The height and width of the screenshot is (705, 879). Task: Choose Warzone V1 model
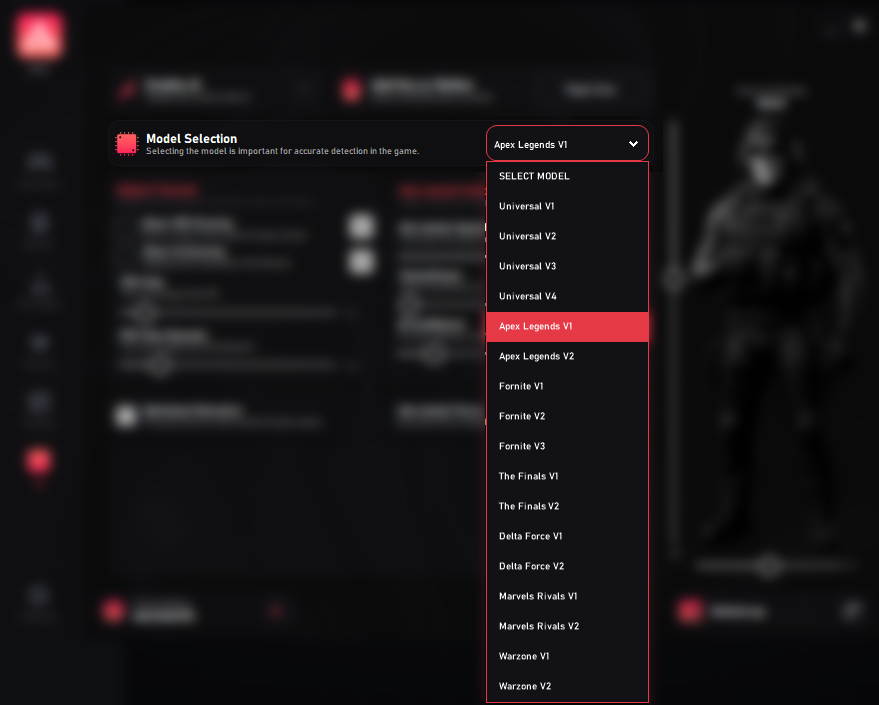pos(567,656)
